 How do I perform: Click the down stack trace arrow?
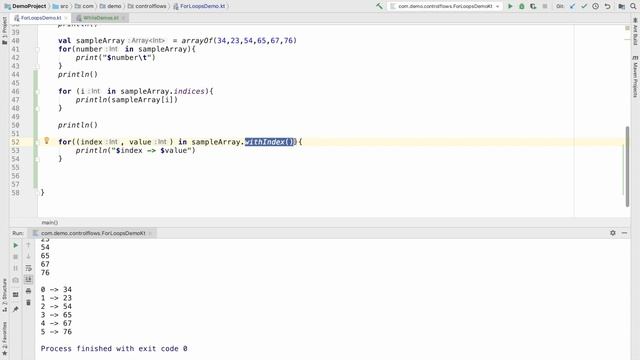click(x=28, y=257)
